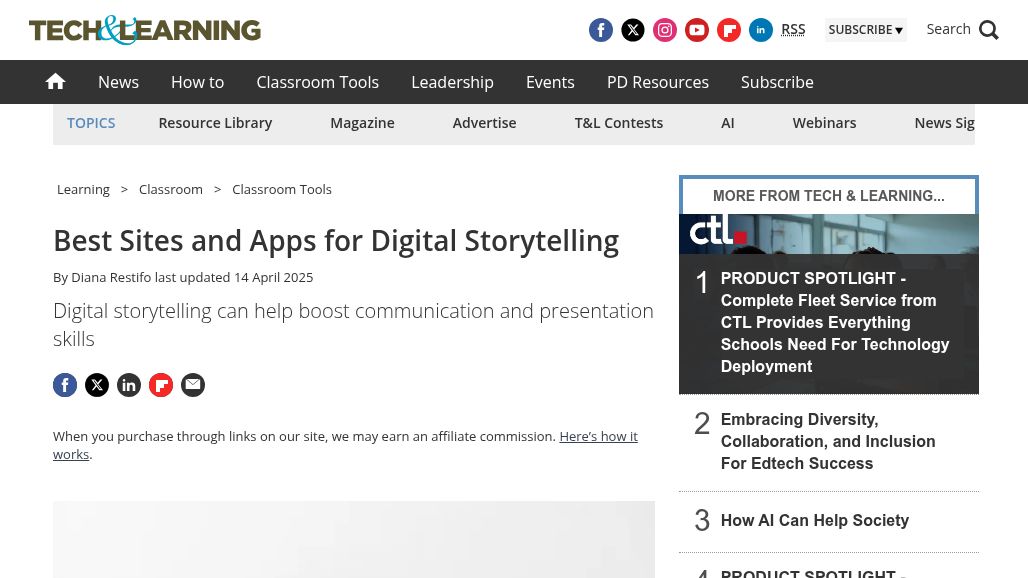The height and width of the screenshot is (578, 1028).
Task: Open the YouTube icon in header
Action: click(697, 30)
